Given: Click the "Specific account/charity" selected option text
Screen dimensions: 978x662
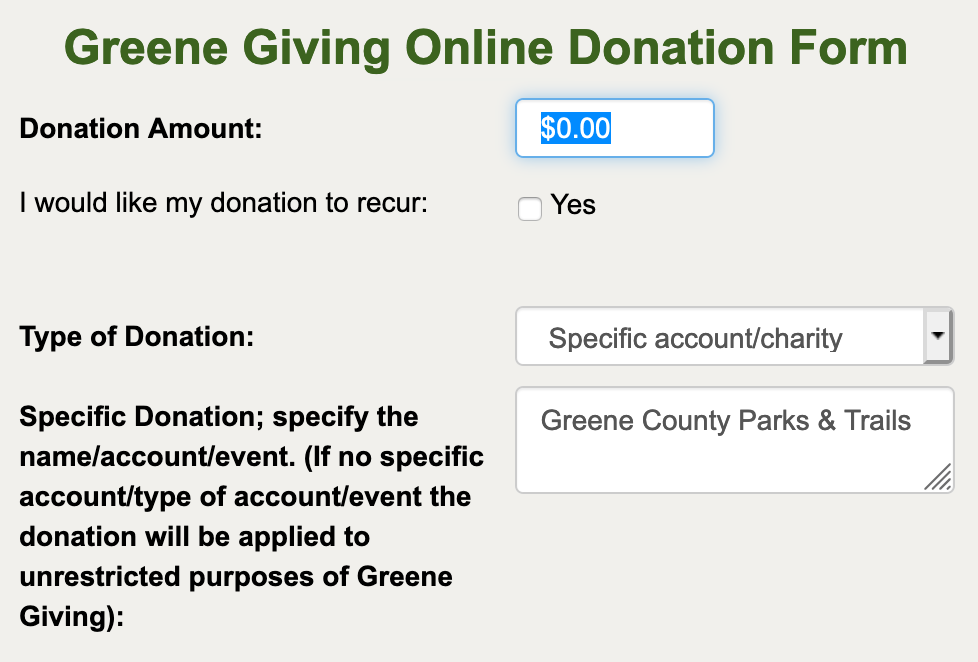Looking at the screenshot, I should [695, 338].
